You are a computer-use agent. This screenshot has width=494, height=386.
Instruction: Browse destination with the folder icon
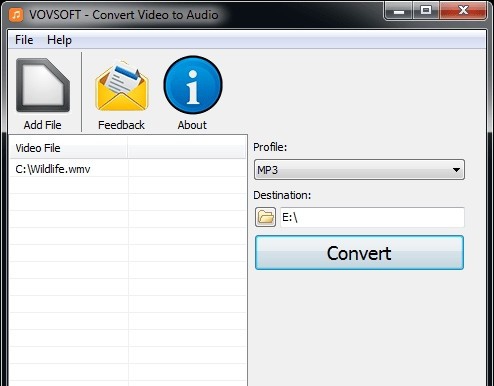click(x=265, y=217)
